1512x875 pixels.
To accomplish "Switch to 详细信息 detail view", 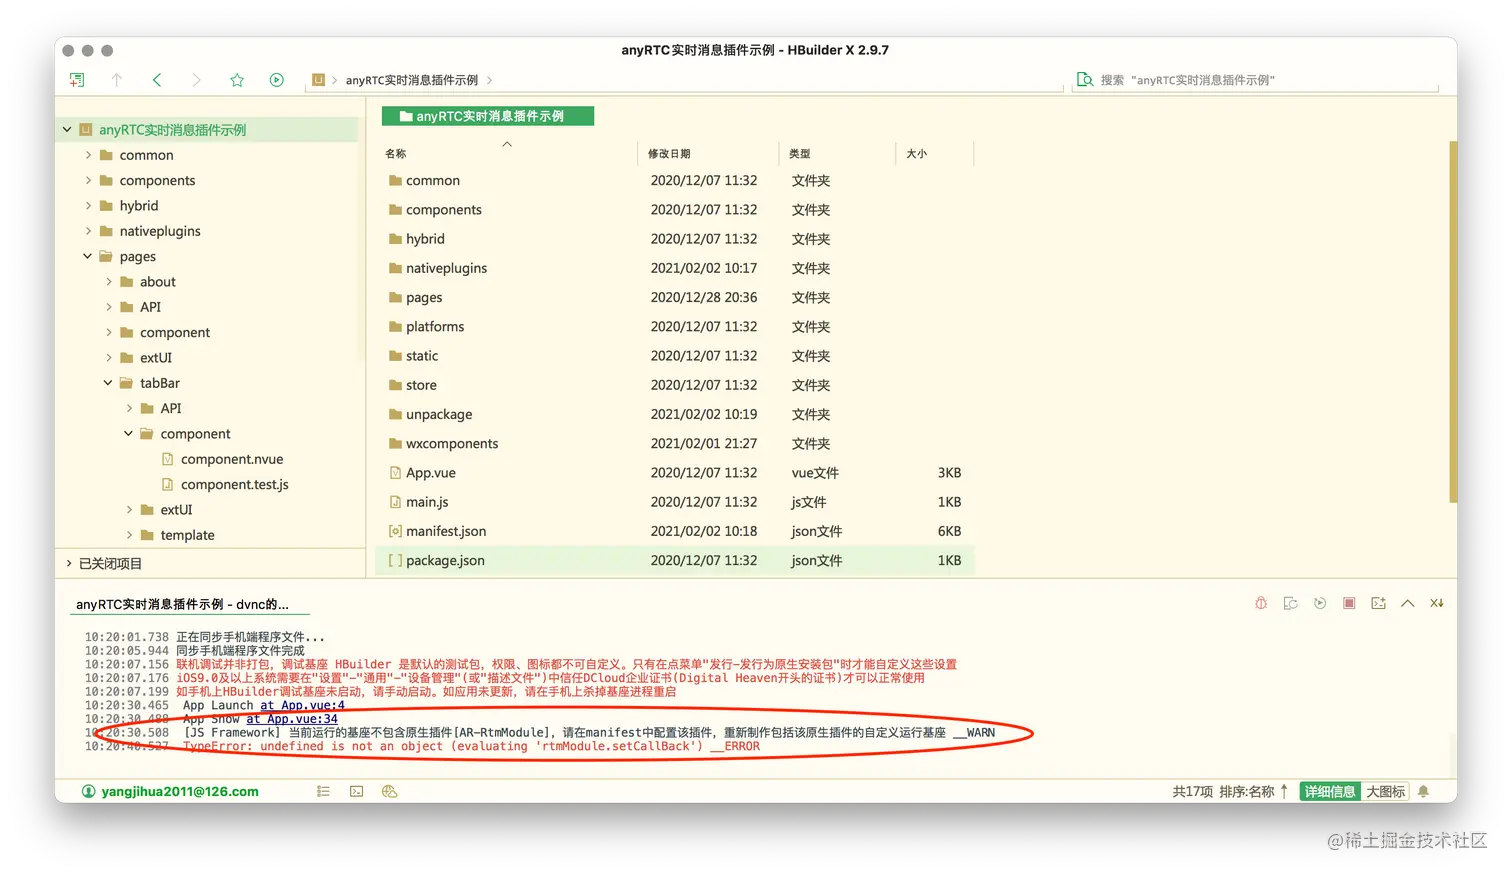I will coord(1330,791).
